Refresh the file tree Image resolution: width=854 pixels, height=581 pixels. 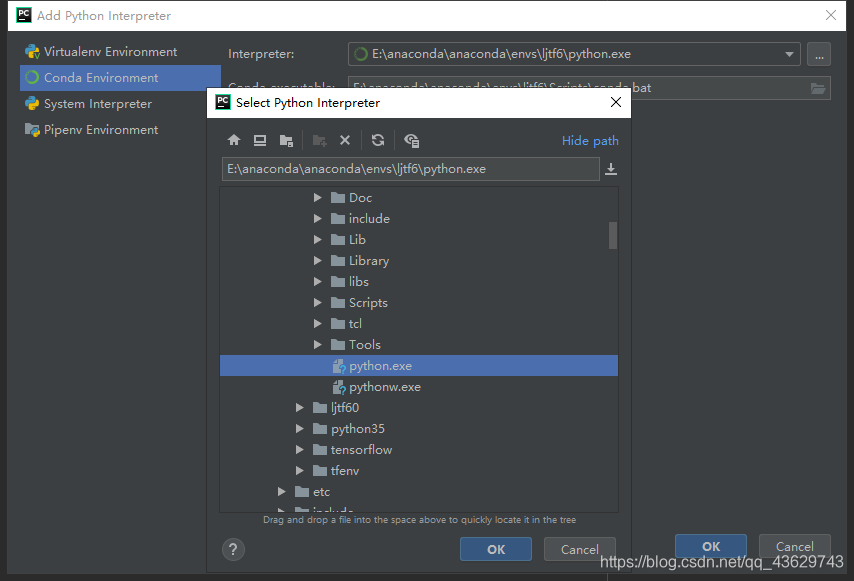click(377, 140)
